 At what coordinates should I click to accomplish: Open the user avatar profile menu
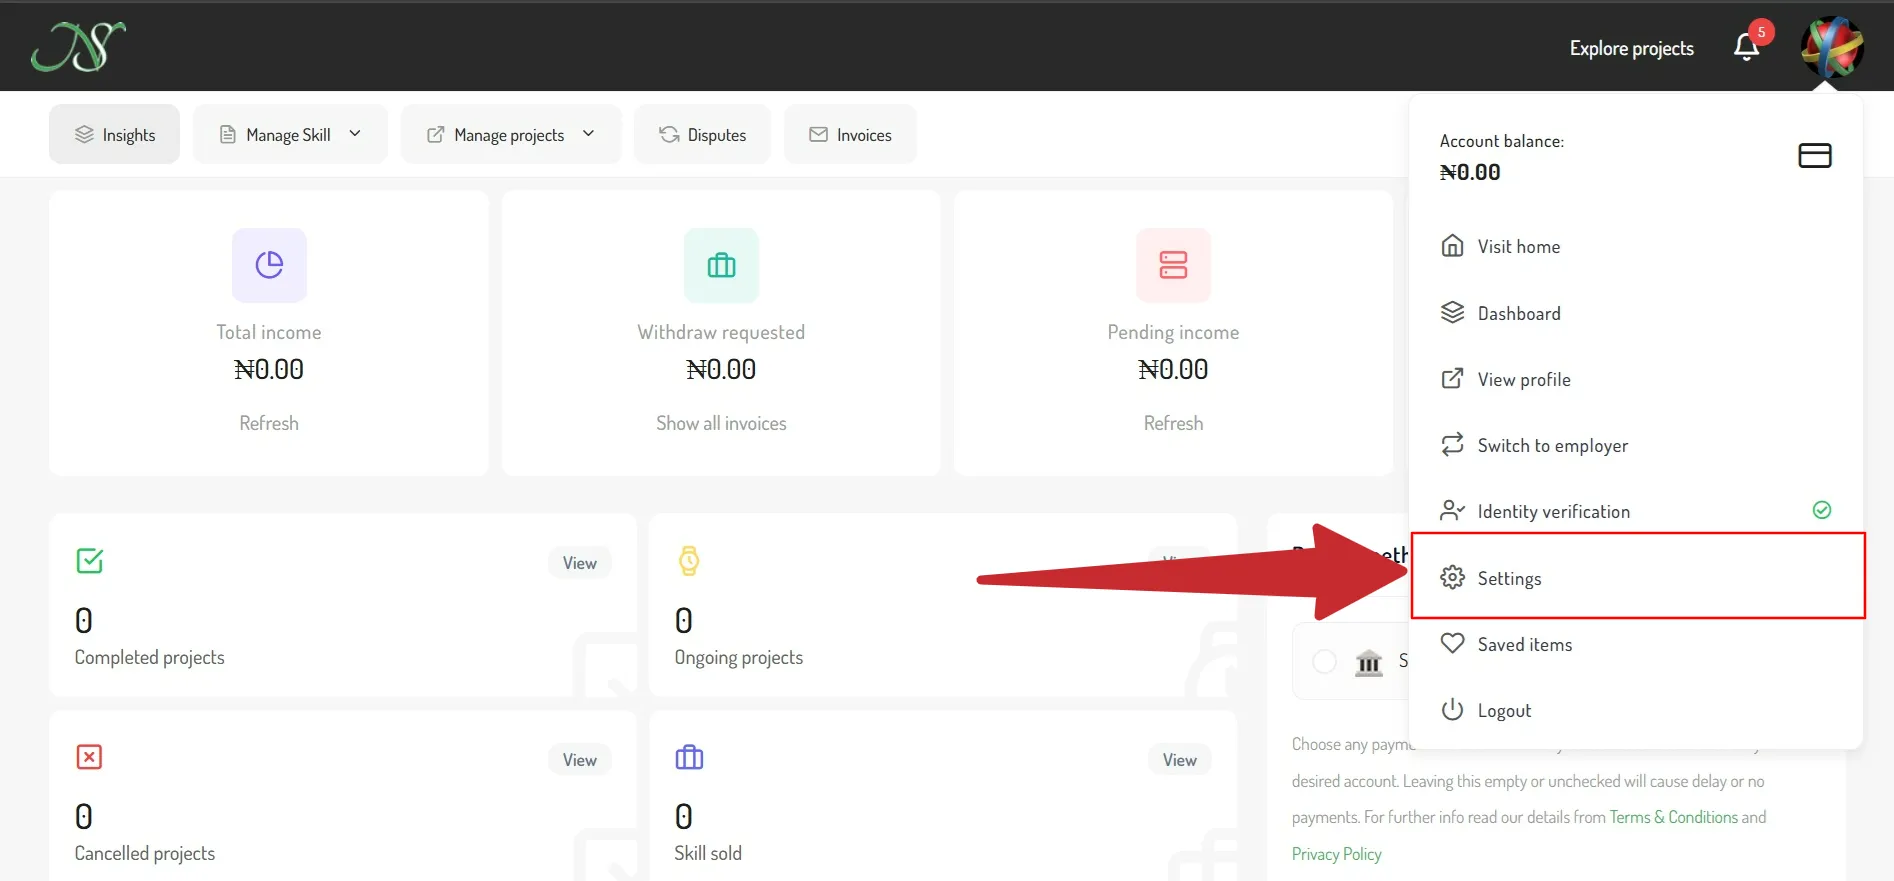[1831, 47]
